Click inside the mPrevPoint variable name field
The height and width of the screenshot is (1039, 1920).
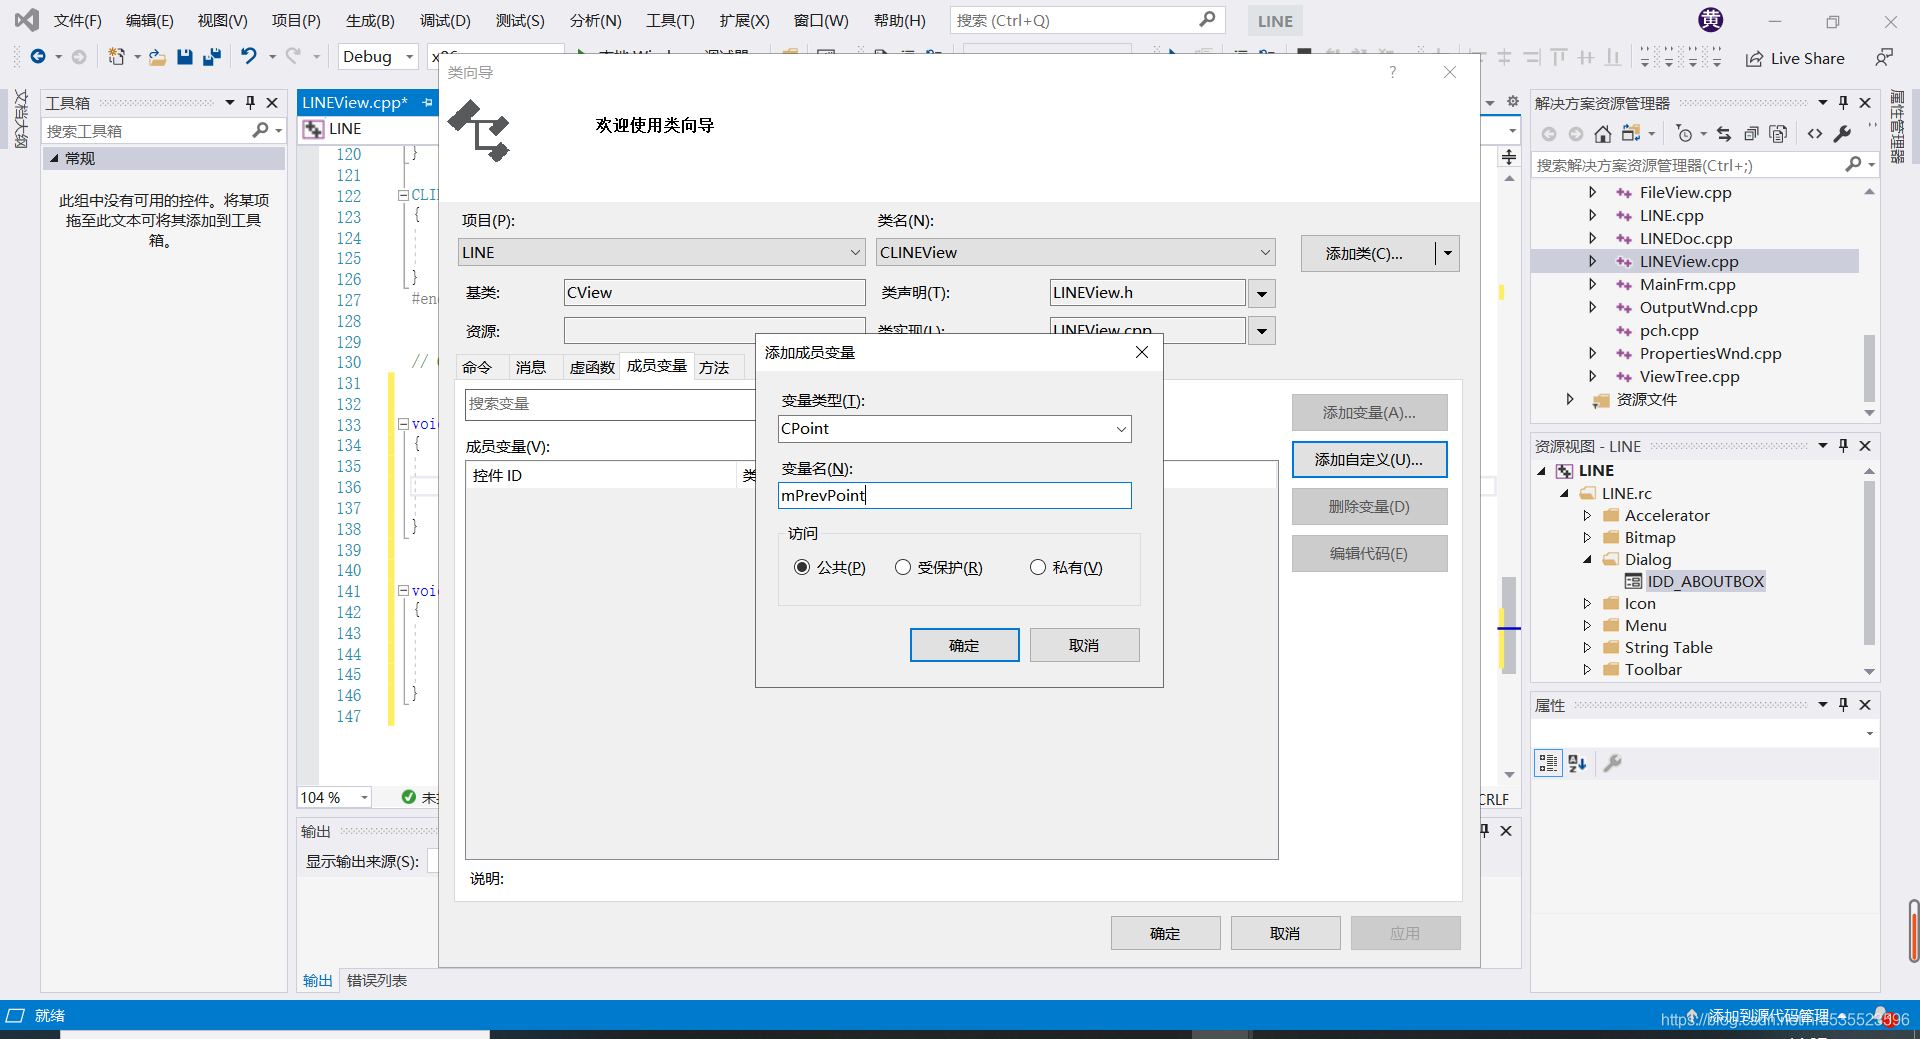(953, 495)
